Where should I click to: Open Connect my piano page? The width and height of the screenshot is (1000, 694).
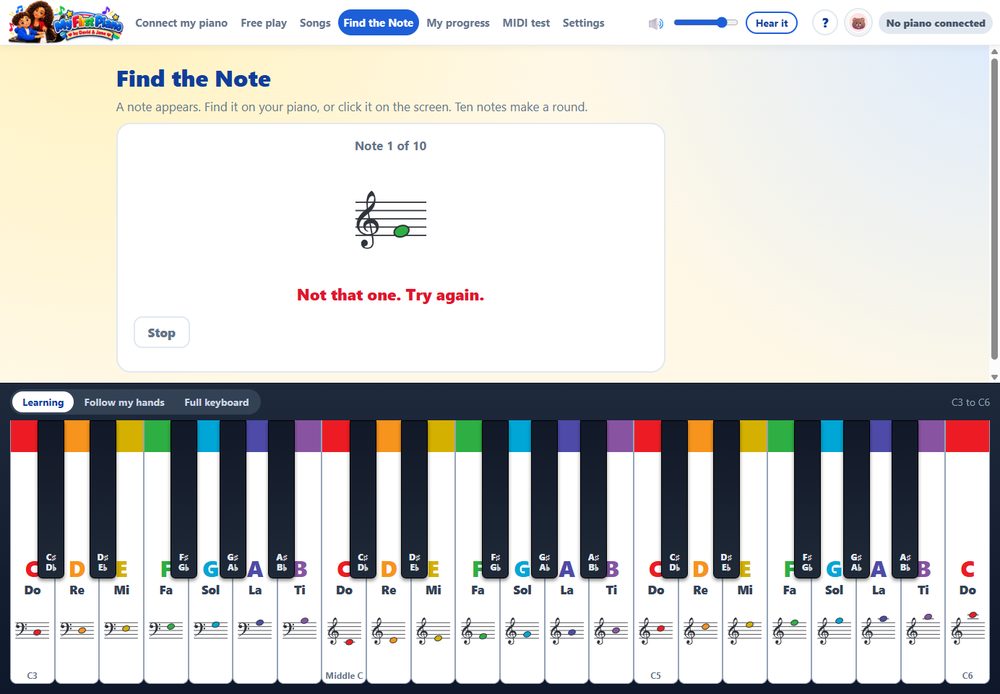tap(181, 23)
